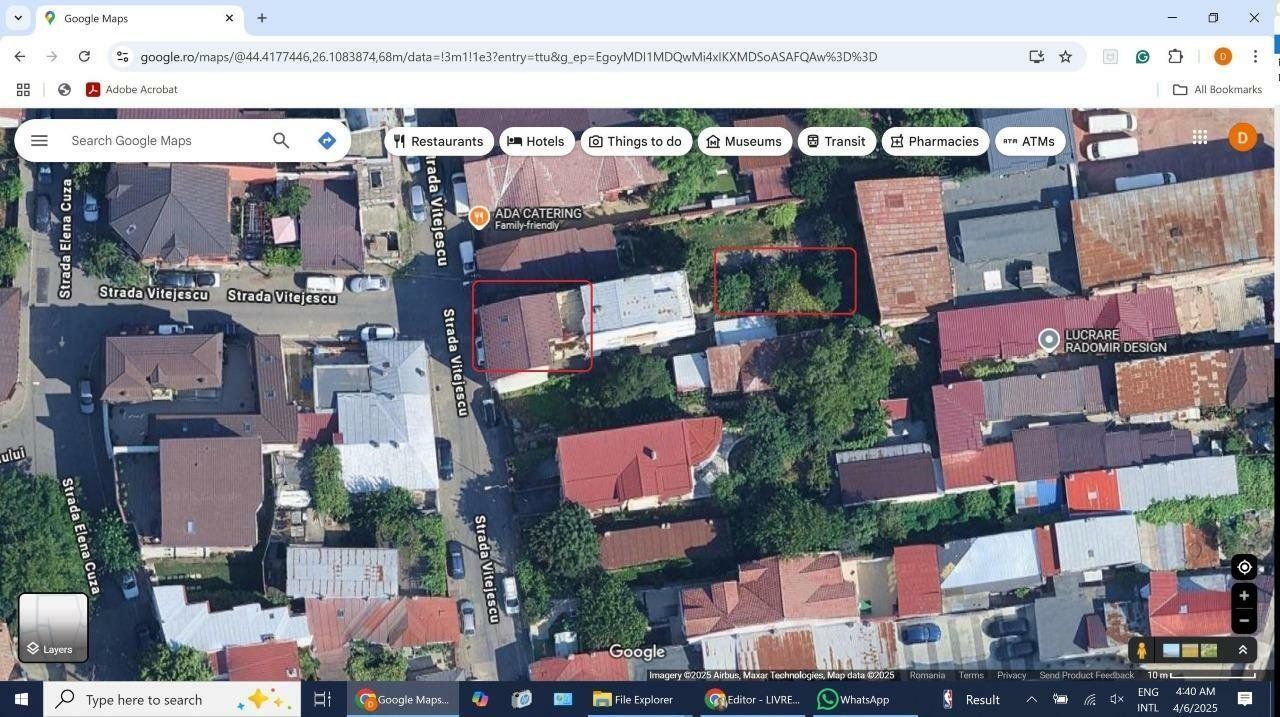This screenshot has height=717, width=1280.
Task: Click the LUCRARE RADOMIR DESIGN marker
Action: click(1047, 339)
